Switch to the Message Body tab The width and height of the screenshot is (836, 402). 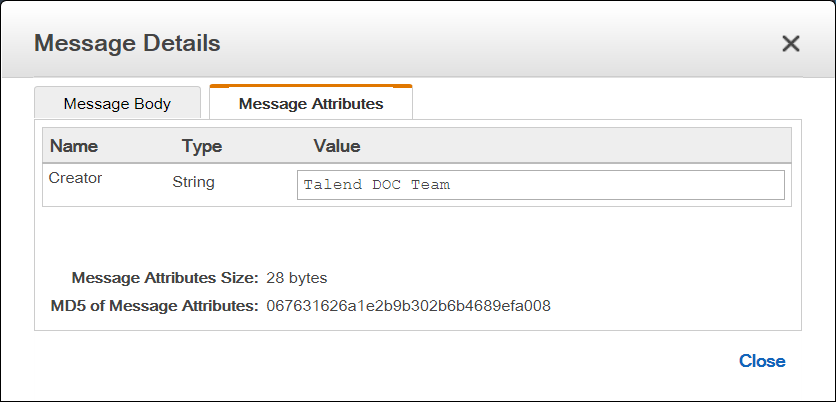click(117, 103)
